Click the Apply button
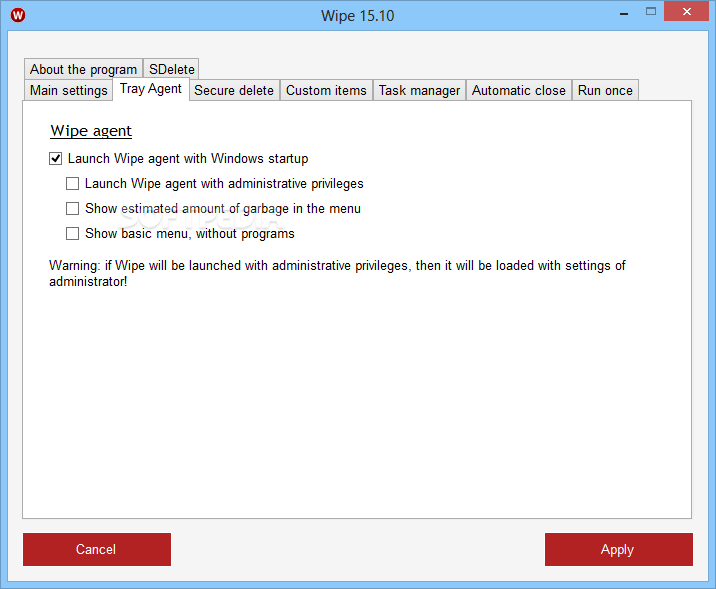The height and width of the screenshot is (589, 716). 619,549
